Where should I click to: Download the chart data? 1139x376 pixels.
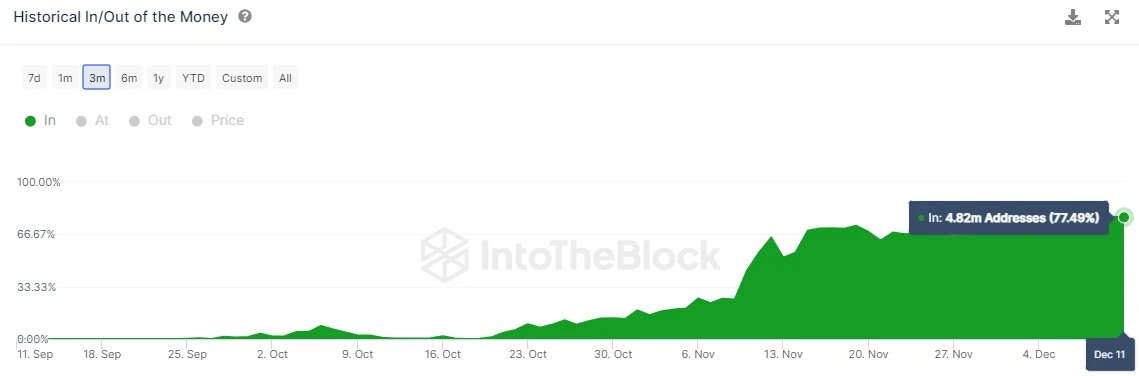pyautogui.click(x=1073, y=17)
